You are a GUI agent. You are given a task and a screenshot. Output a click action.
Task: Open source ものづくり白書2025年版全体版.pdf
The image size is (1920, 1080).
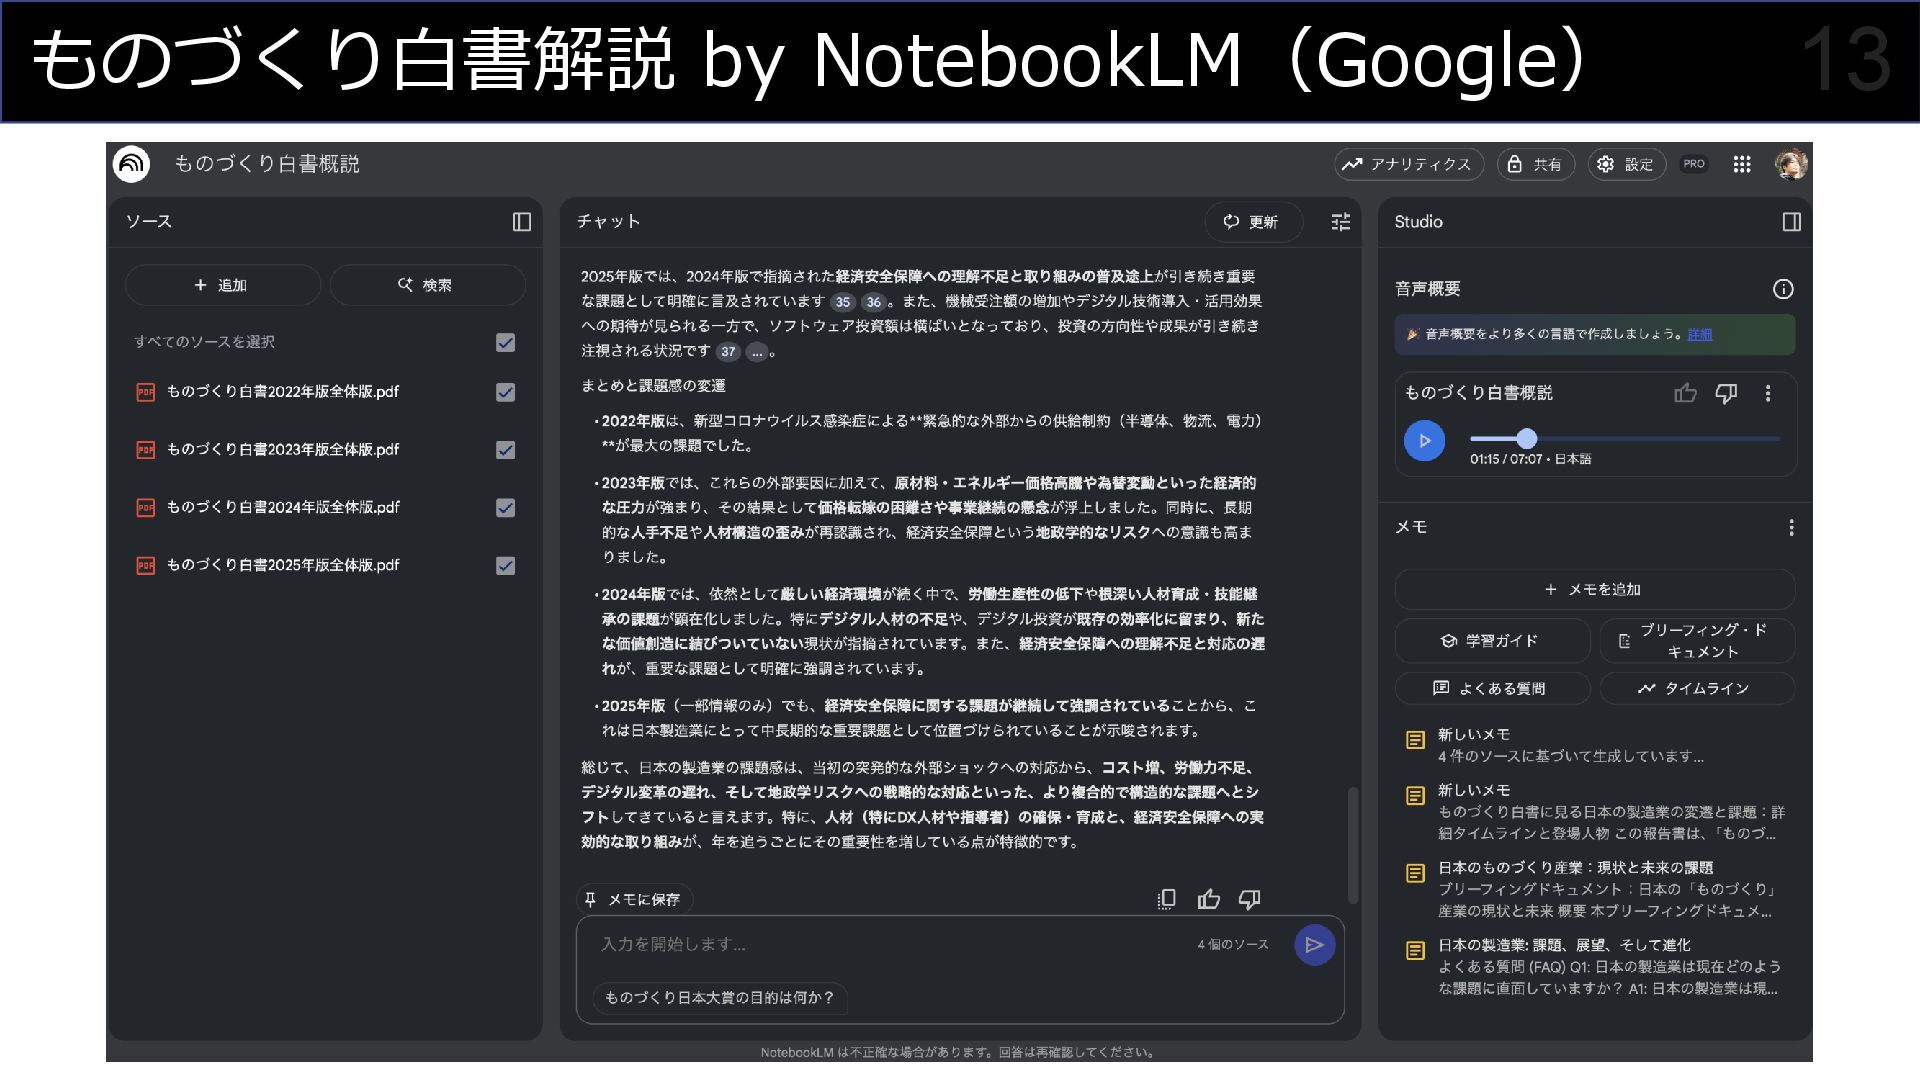point(282,566)
